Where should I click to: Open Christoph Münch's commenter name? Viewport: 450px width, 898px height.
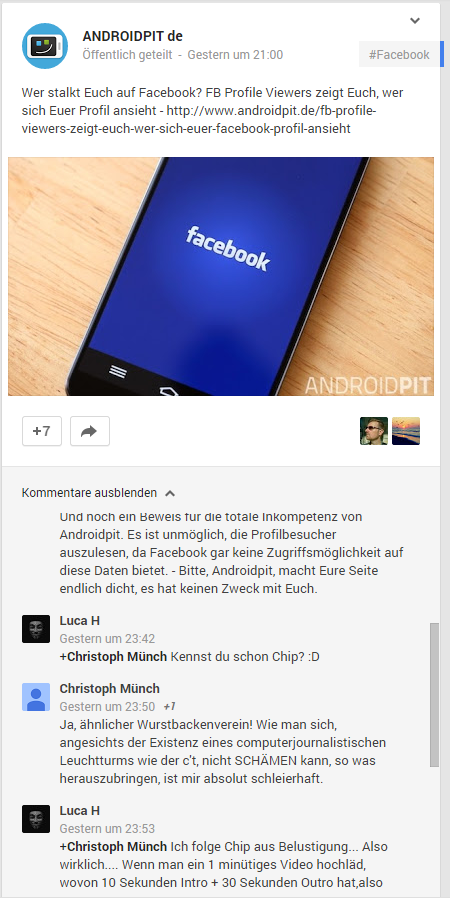click(109, 688)
